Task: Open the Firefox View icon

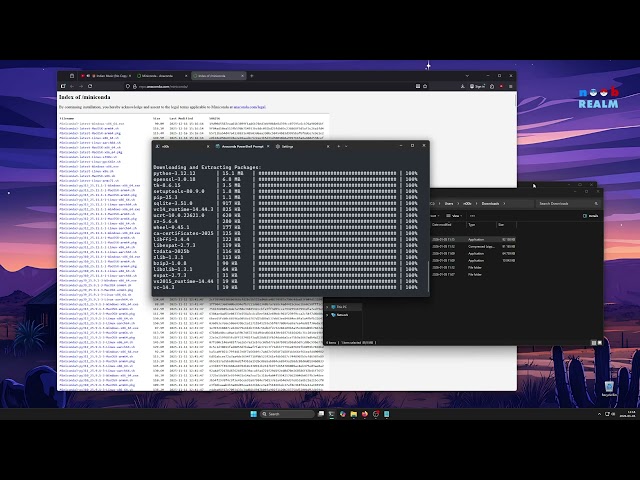Action: coord(72,76)
